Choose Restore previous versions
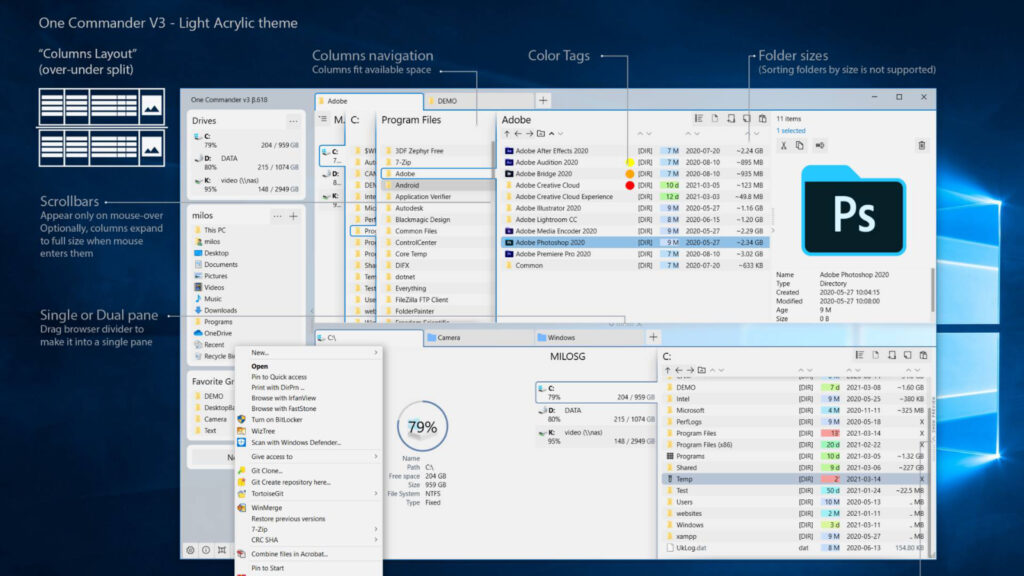 pos(288,519)
